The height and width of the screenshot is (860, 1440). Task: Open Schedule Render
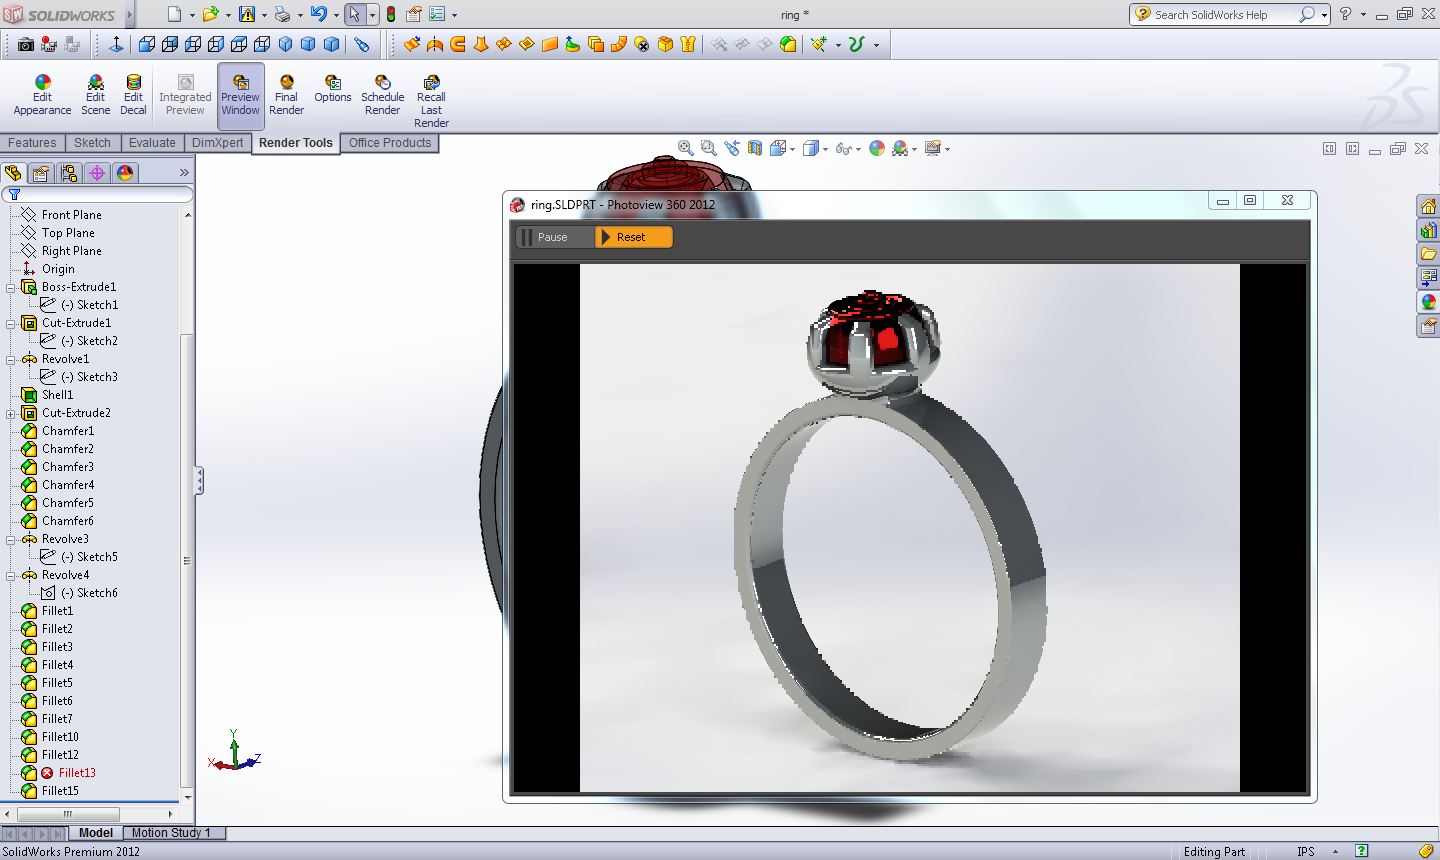click(382, 95)
